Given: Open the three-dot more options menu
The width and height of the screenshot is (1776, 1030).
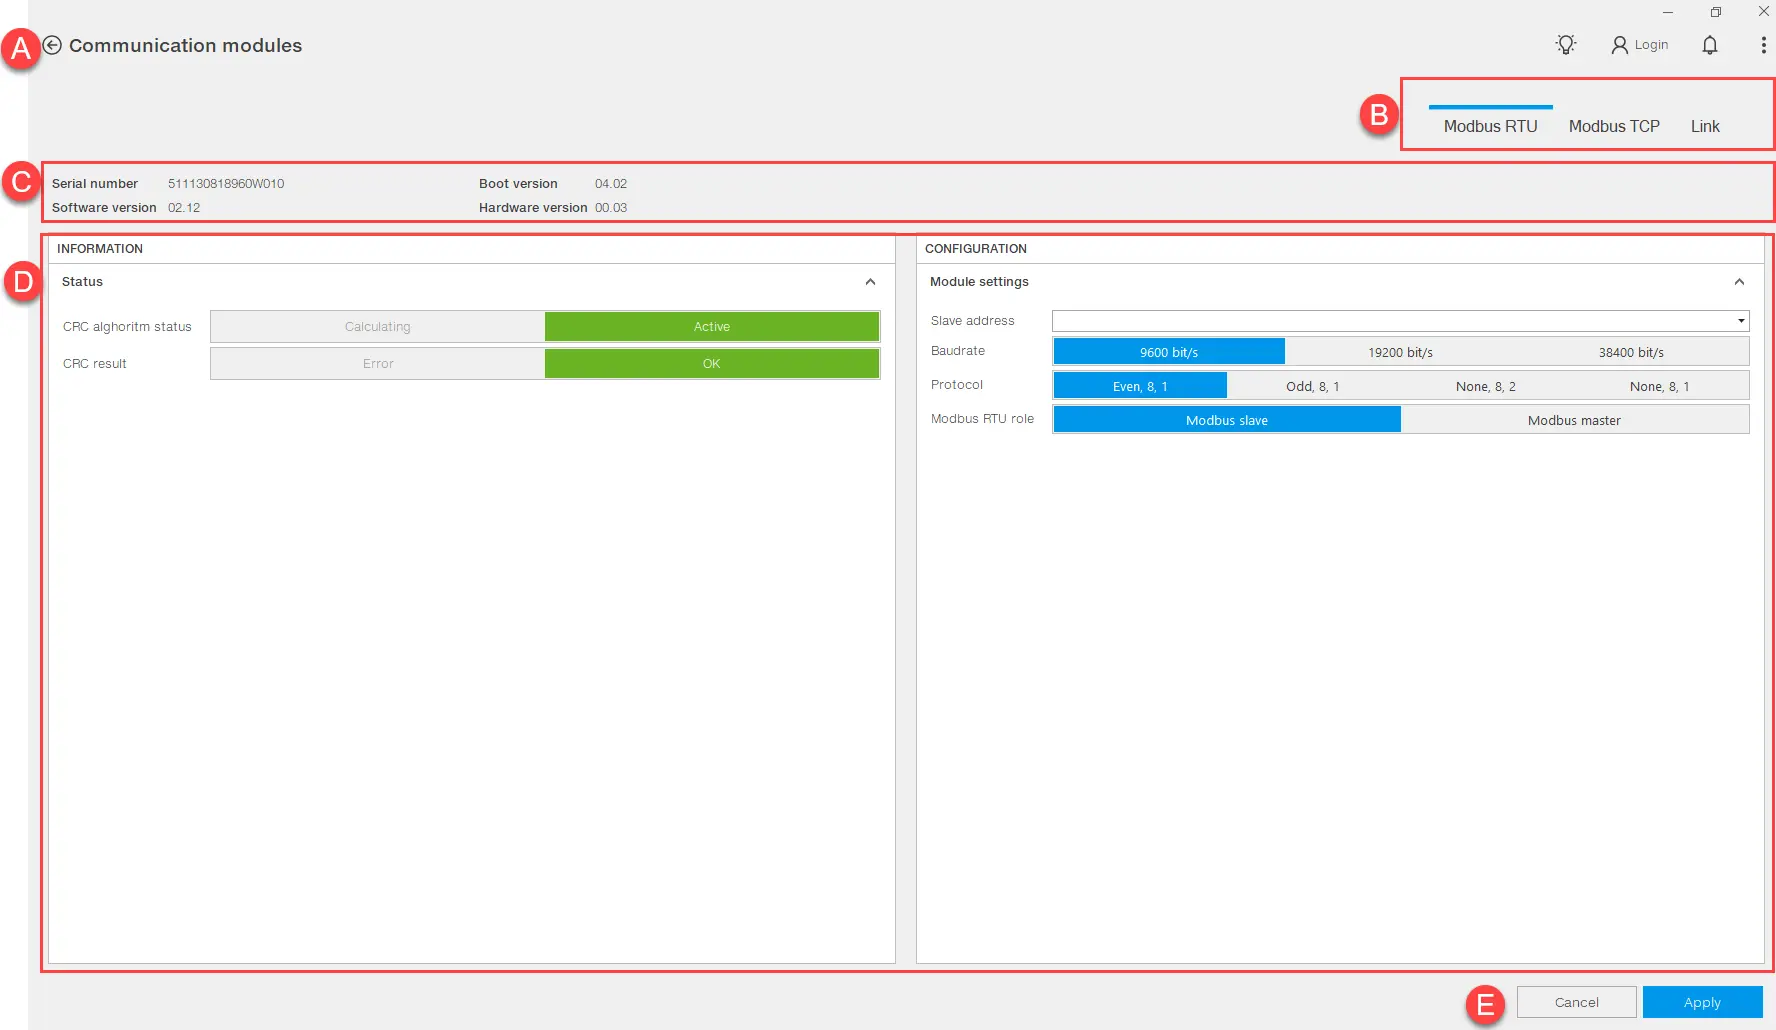Looking at the screenshot, I should [1762, 45].
